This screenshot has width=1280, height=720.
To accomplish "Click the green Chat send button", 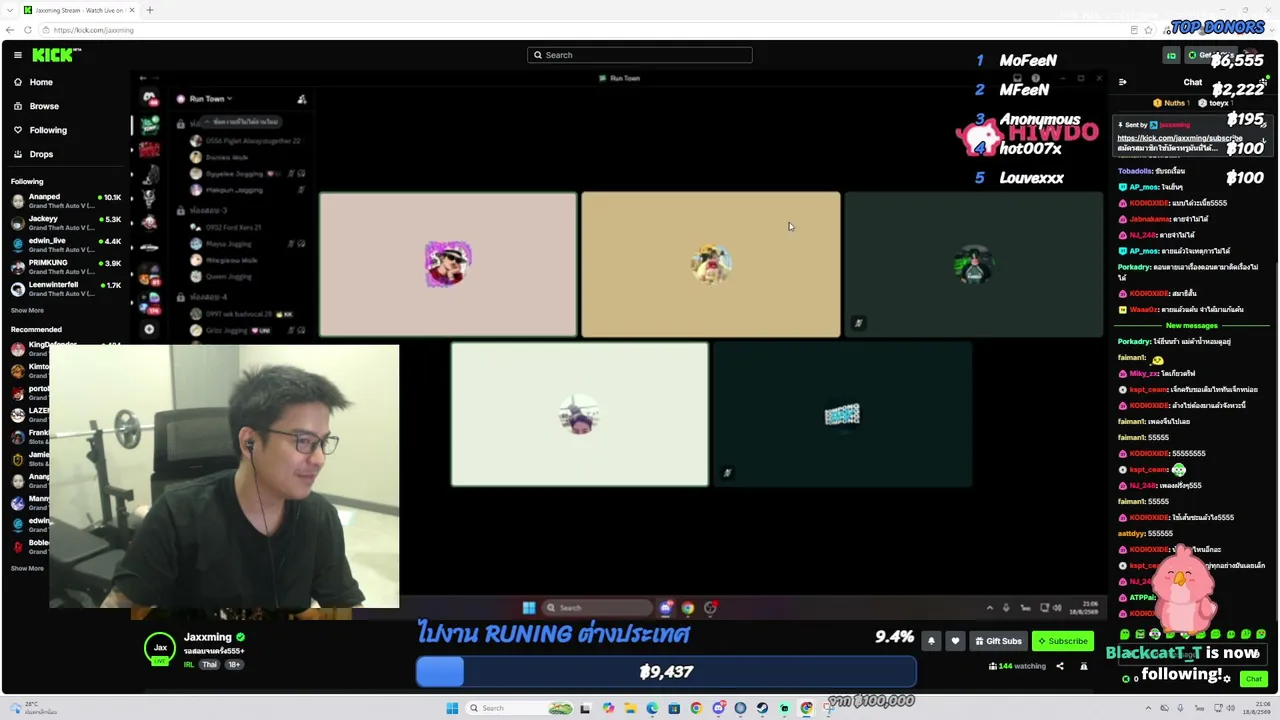I will pos(1253,679).
